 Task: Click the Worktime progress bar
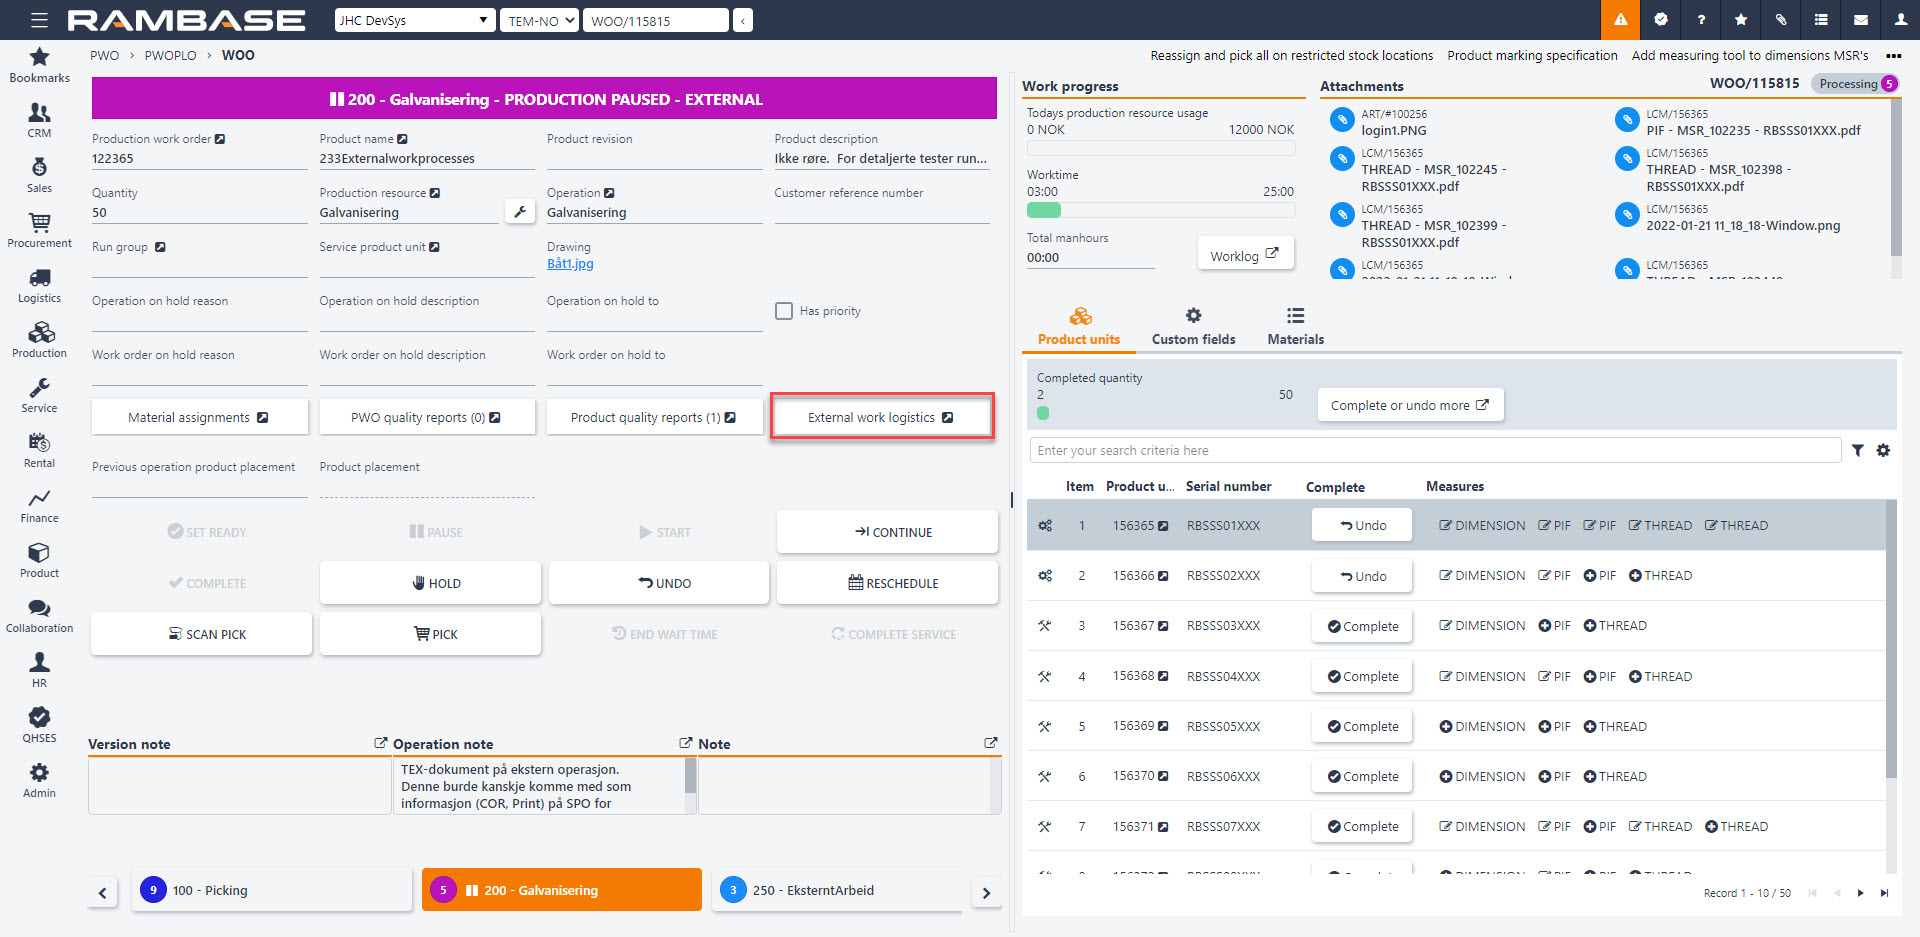tap(1160, 210)
